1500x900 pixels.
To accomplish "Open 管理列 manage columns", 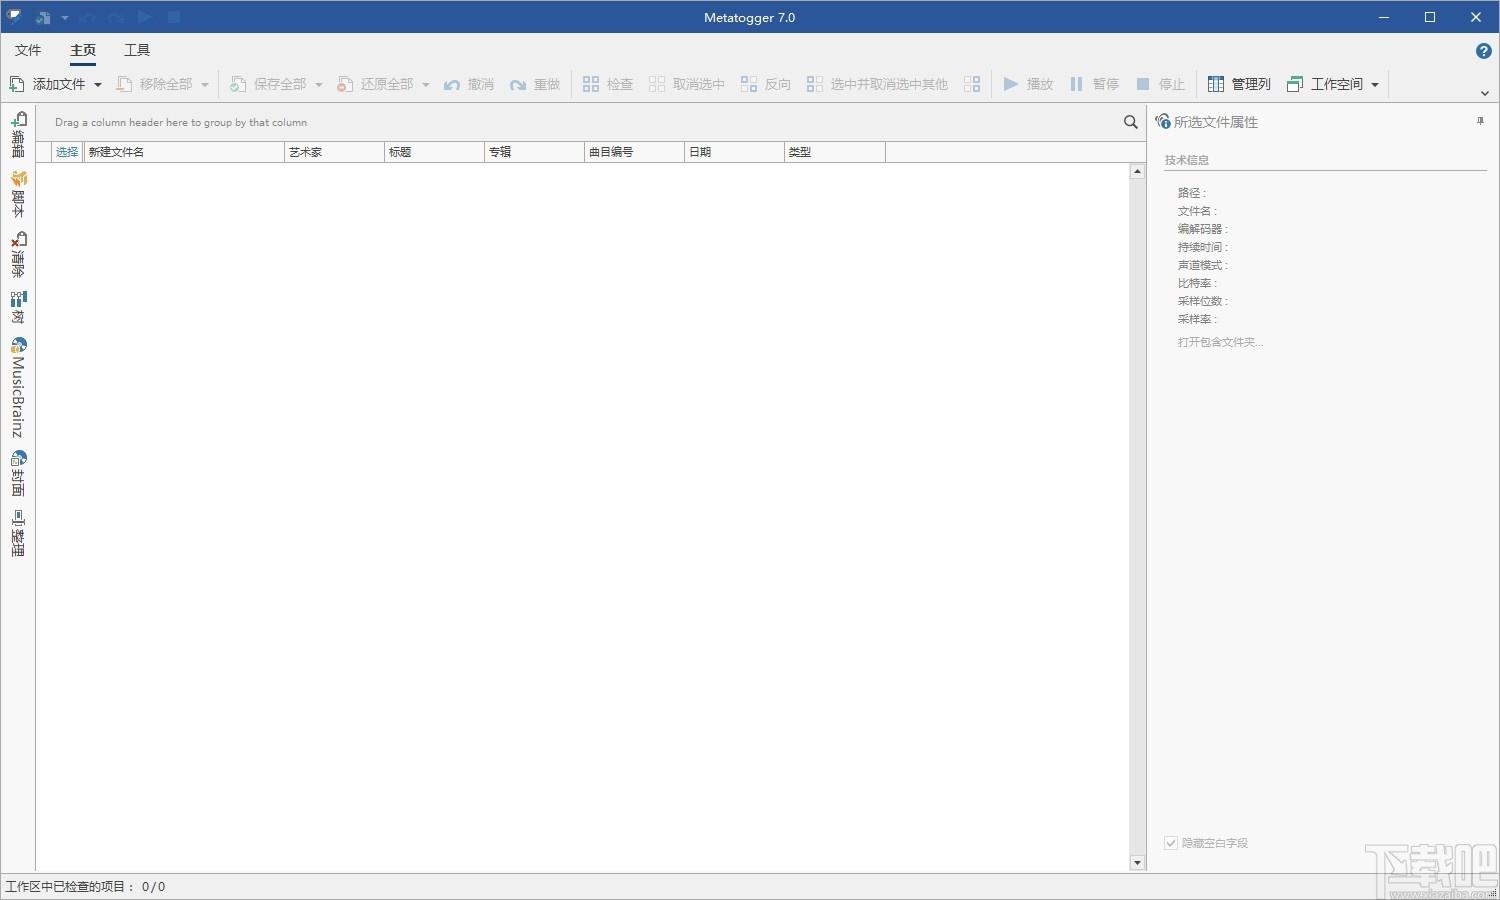I will 1239,84.
